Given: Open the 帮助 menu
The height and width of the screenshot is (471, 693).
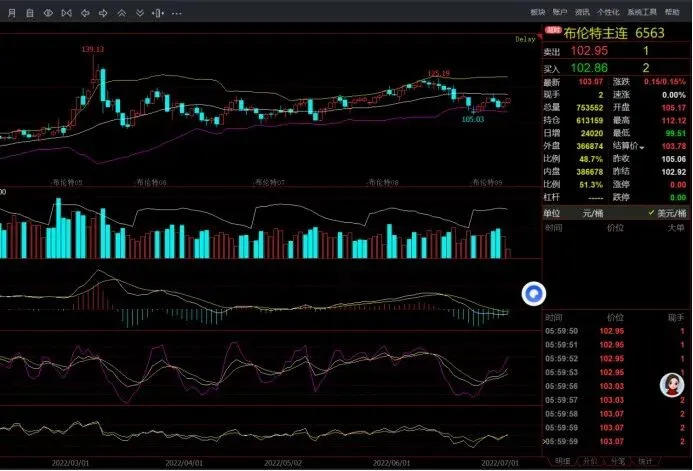Looking at the screenshot, I should click(x=672, y=12).
